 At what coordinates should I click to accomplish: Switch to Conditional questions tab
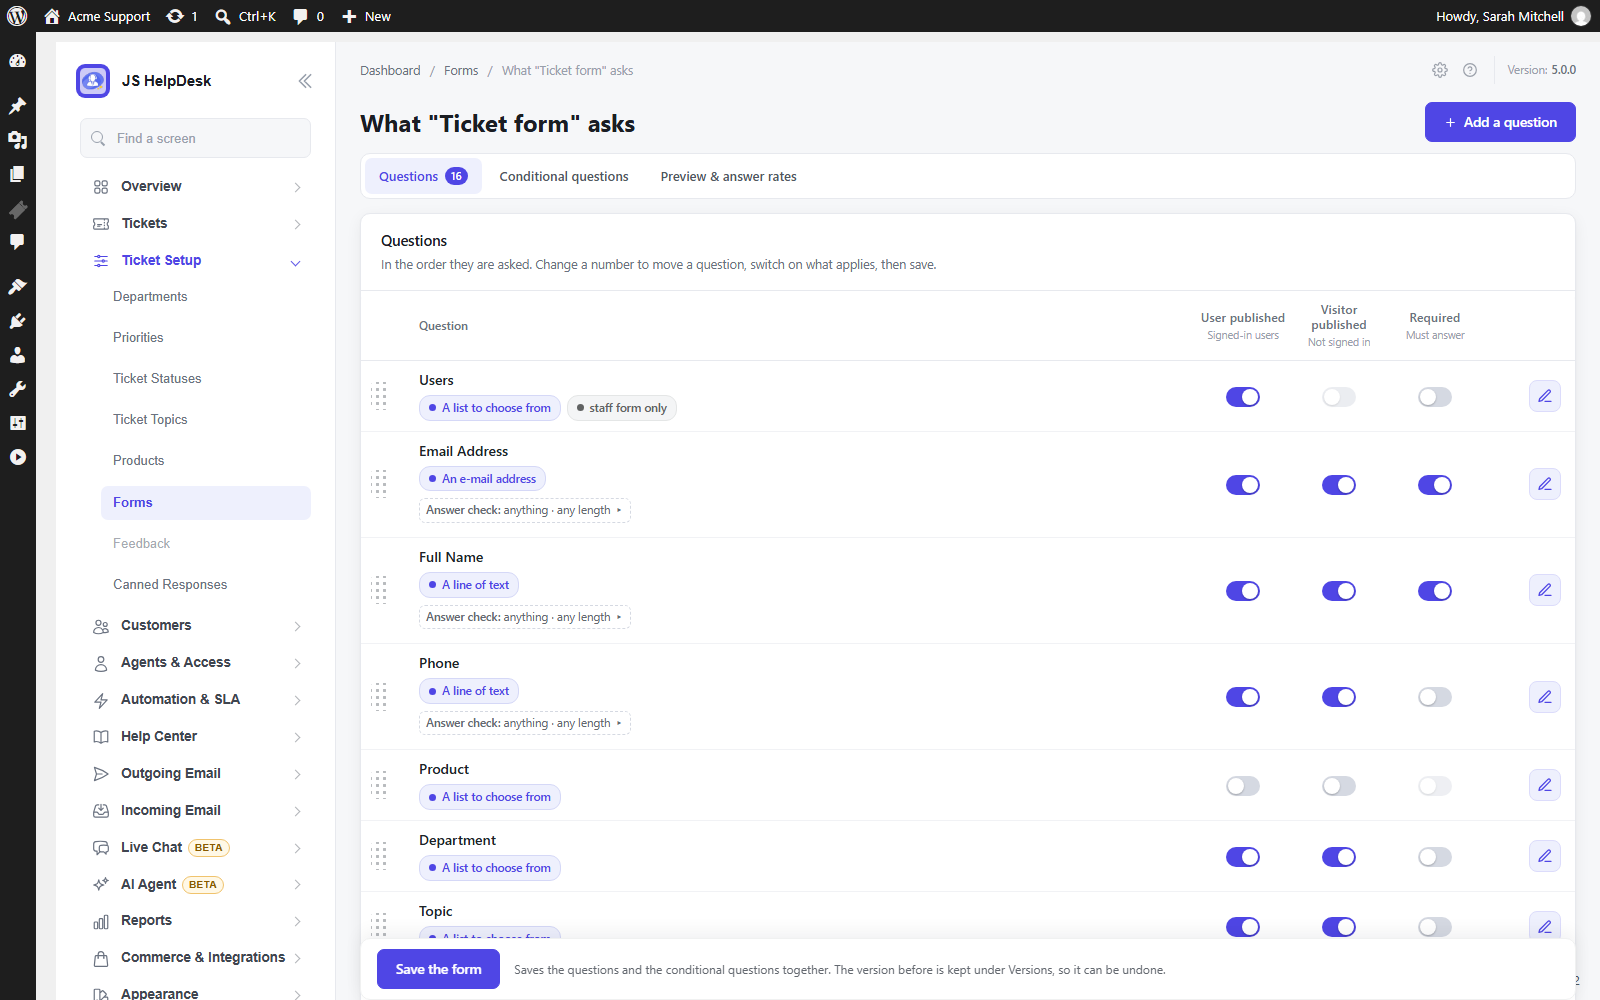click(564, 177)
